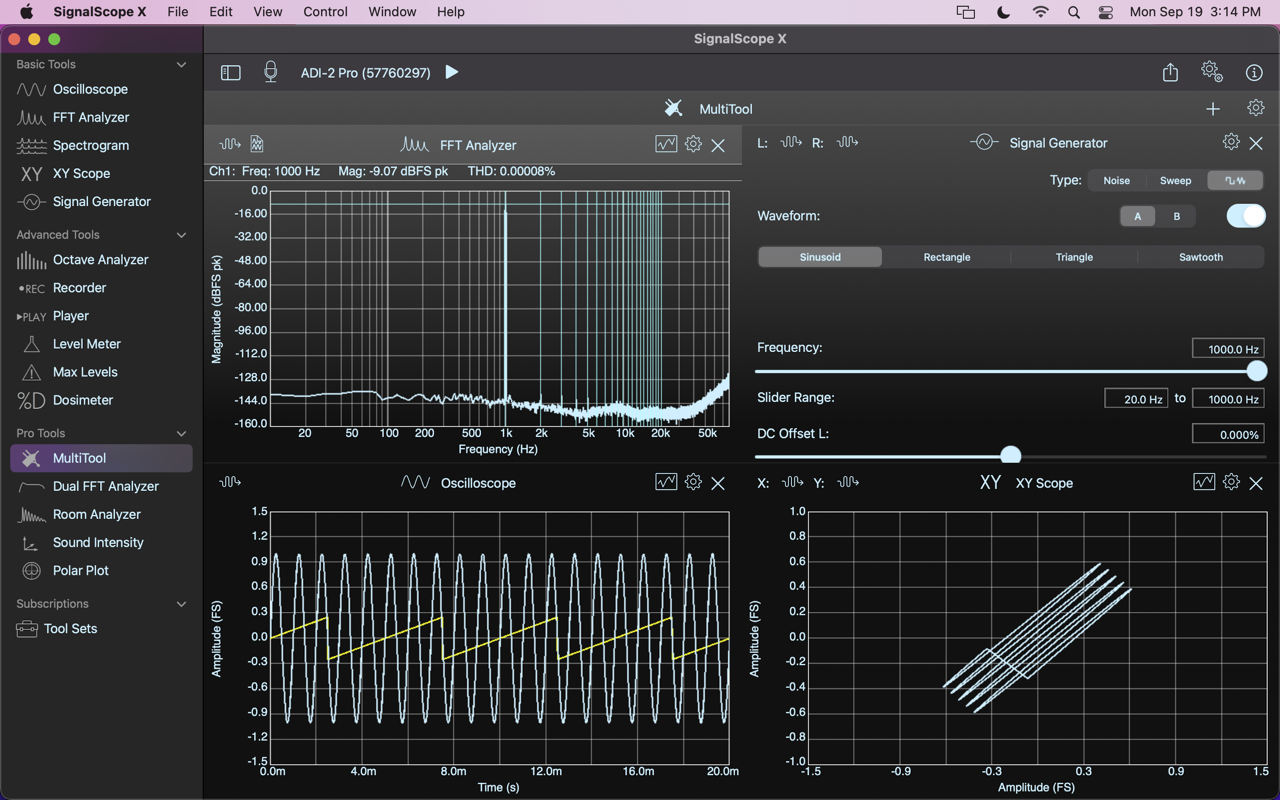Screen dimensions: 1280x800
Task: Choose Sawtooth waveform
Action: [x=1201, y=257]
